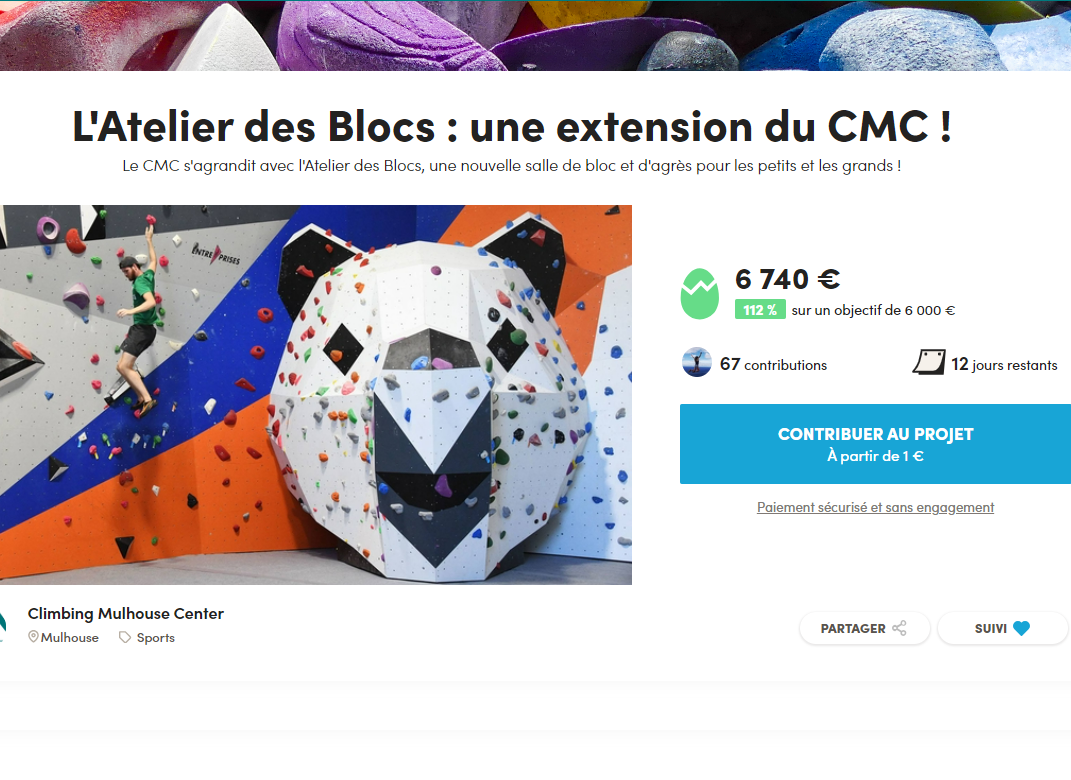Click the climbing holds banner image
1071x780 pixels.
click(536, 36)
